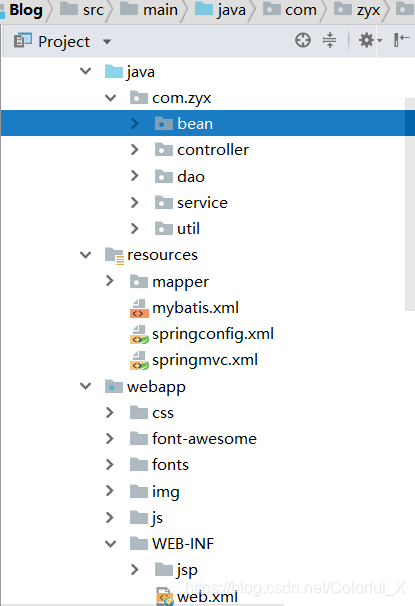
Task: Click the bean package icon
Action: (164, 123)
